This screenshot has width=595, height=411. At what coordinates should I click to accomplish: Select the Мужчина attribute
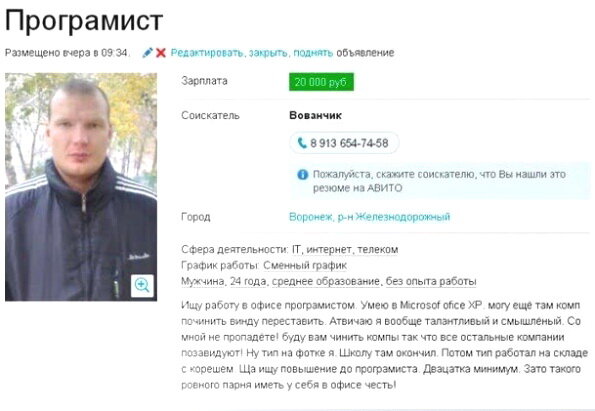(x=203, y=281)
